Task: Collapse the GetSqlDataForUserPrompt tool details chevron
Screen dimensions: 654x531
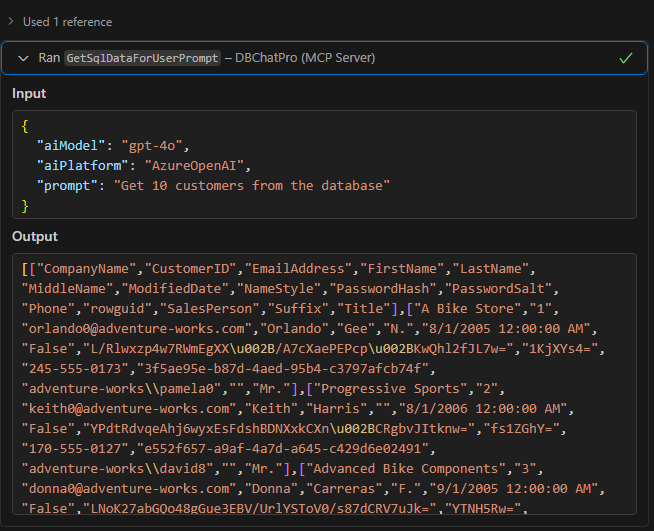Action: [x=23, y=58]
